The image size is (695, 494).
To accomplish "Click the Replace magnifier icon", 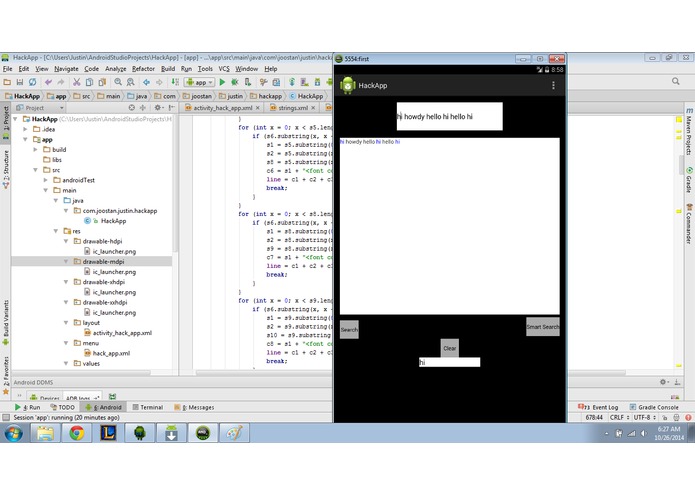I will (130, 82).
